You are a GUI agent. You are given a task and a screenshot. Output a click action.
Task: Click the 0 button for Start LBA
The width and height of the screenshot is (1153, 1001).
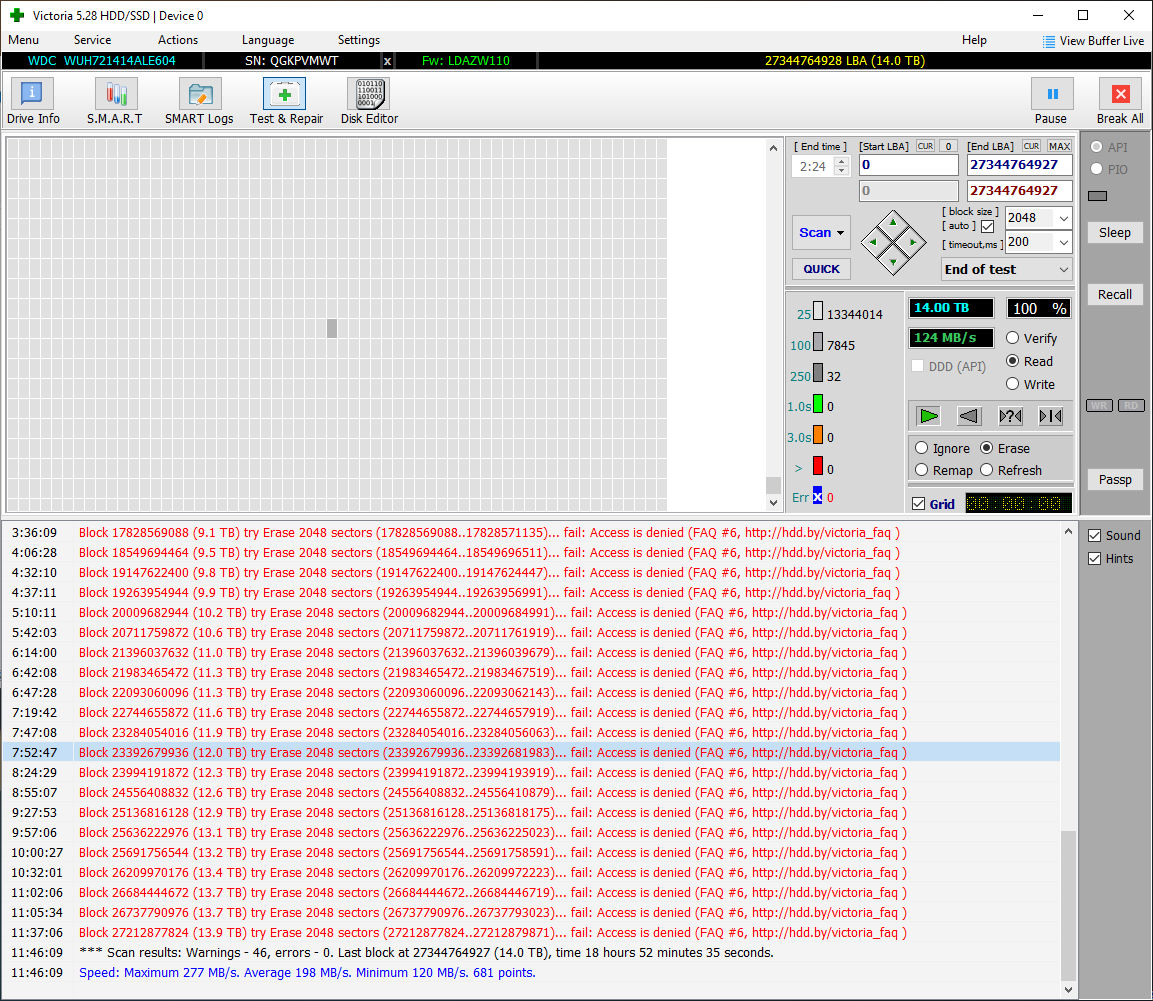[949, 146]
